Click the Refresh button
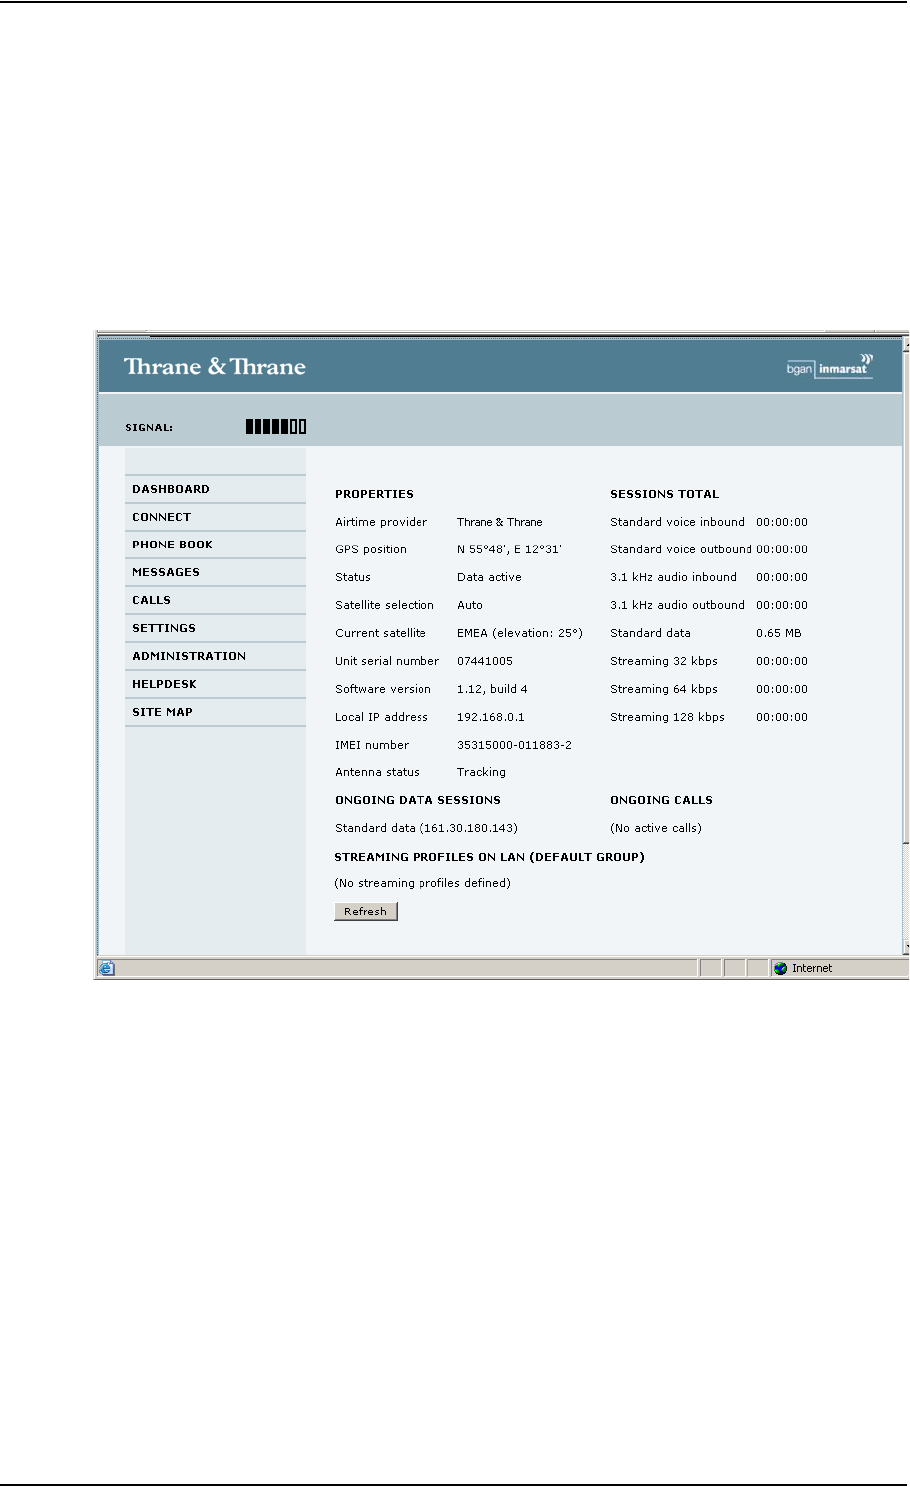 click(365, 911)
